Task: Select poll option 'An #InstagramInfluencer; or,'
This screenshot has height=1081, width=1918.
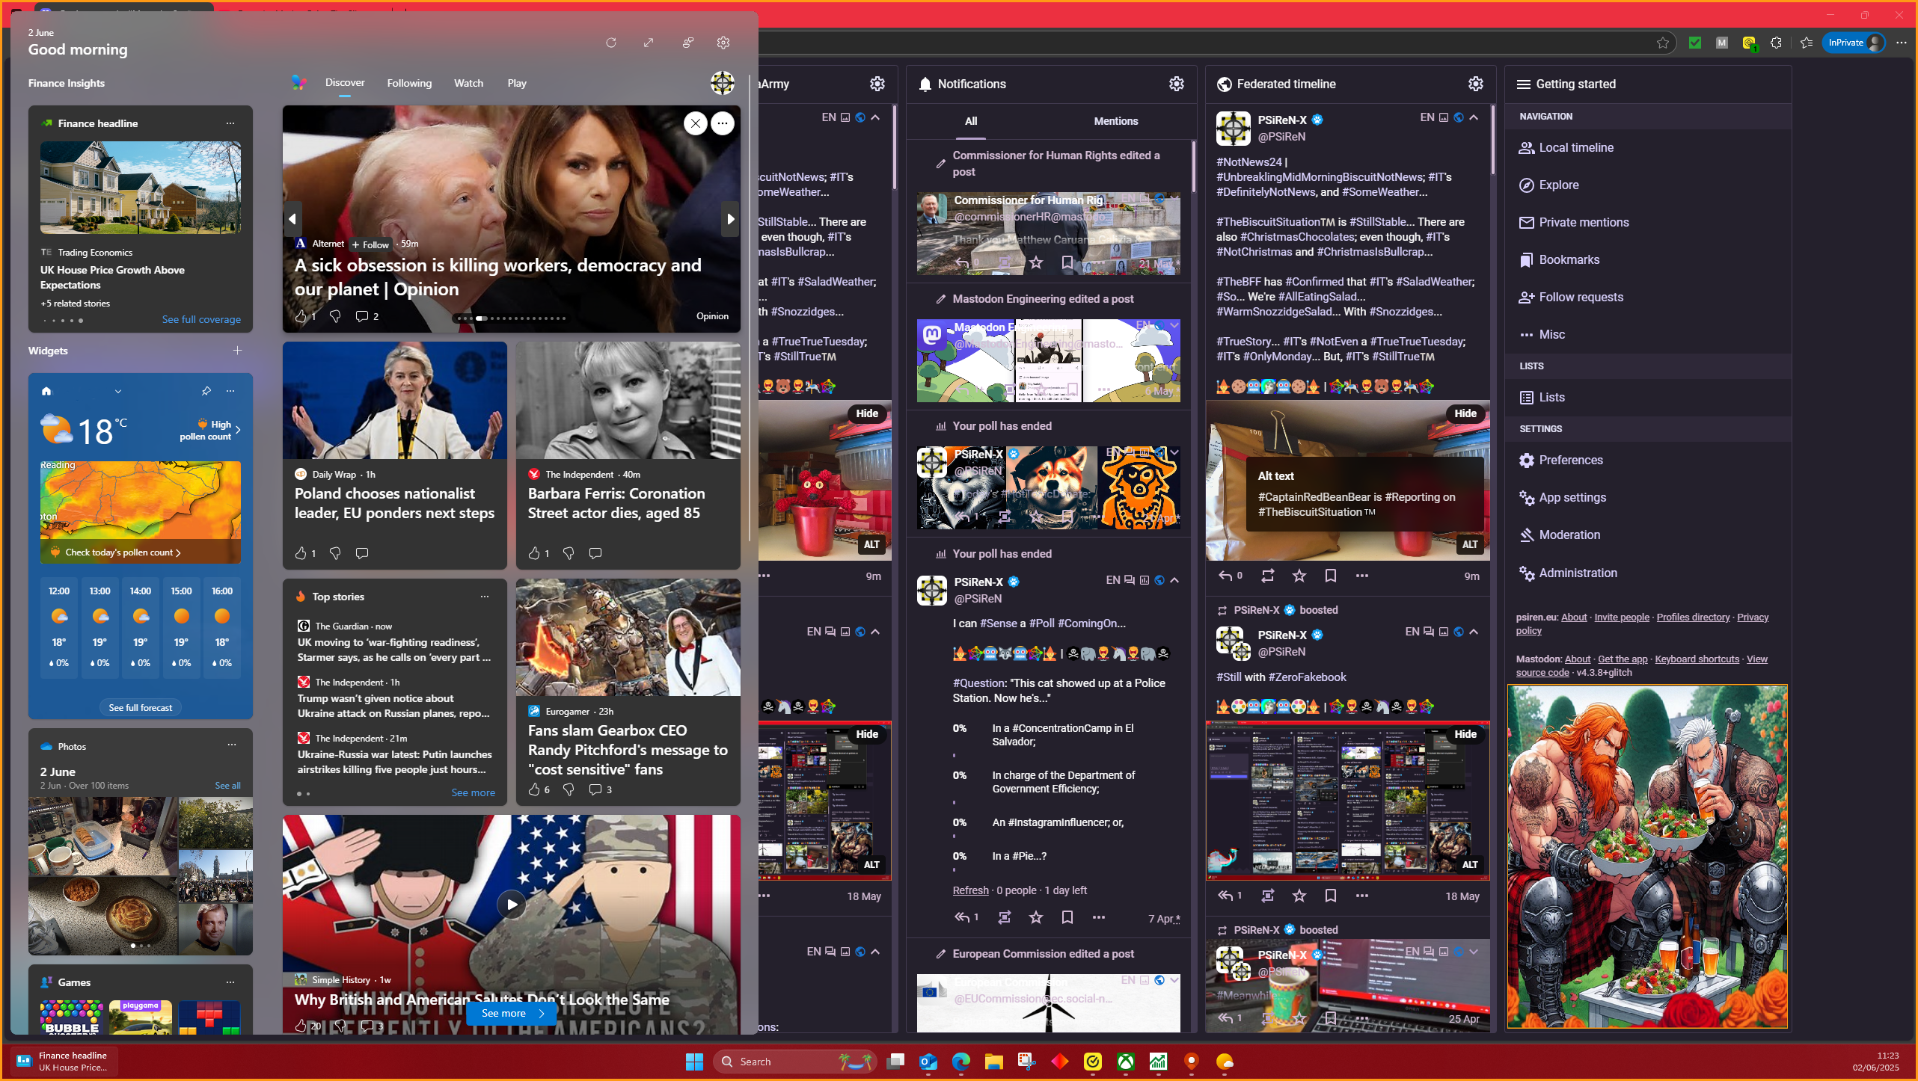Action: (1057, 823)
